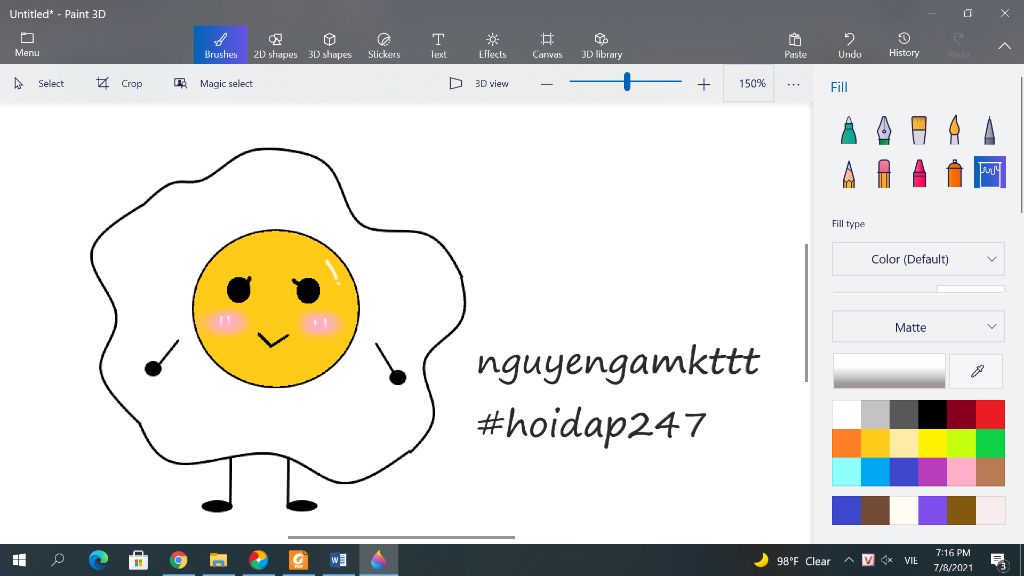Pick the orange color swatch

pyautogui.click(x=846, y=443)
